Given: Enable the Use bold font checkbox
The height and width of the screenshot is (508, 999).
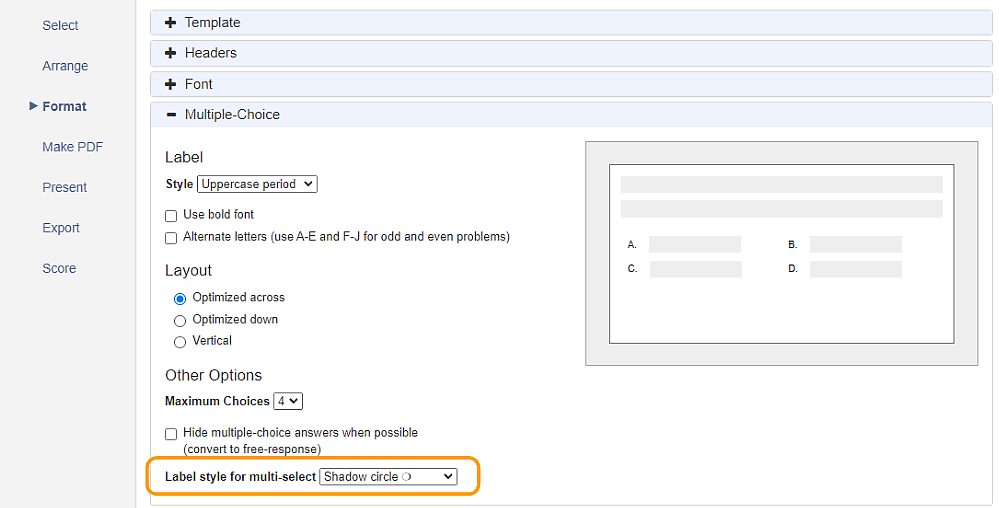Looking at the screenshot, I should point(171,215).
